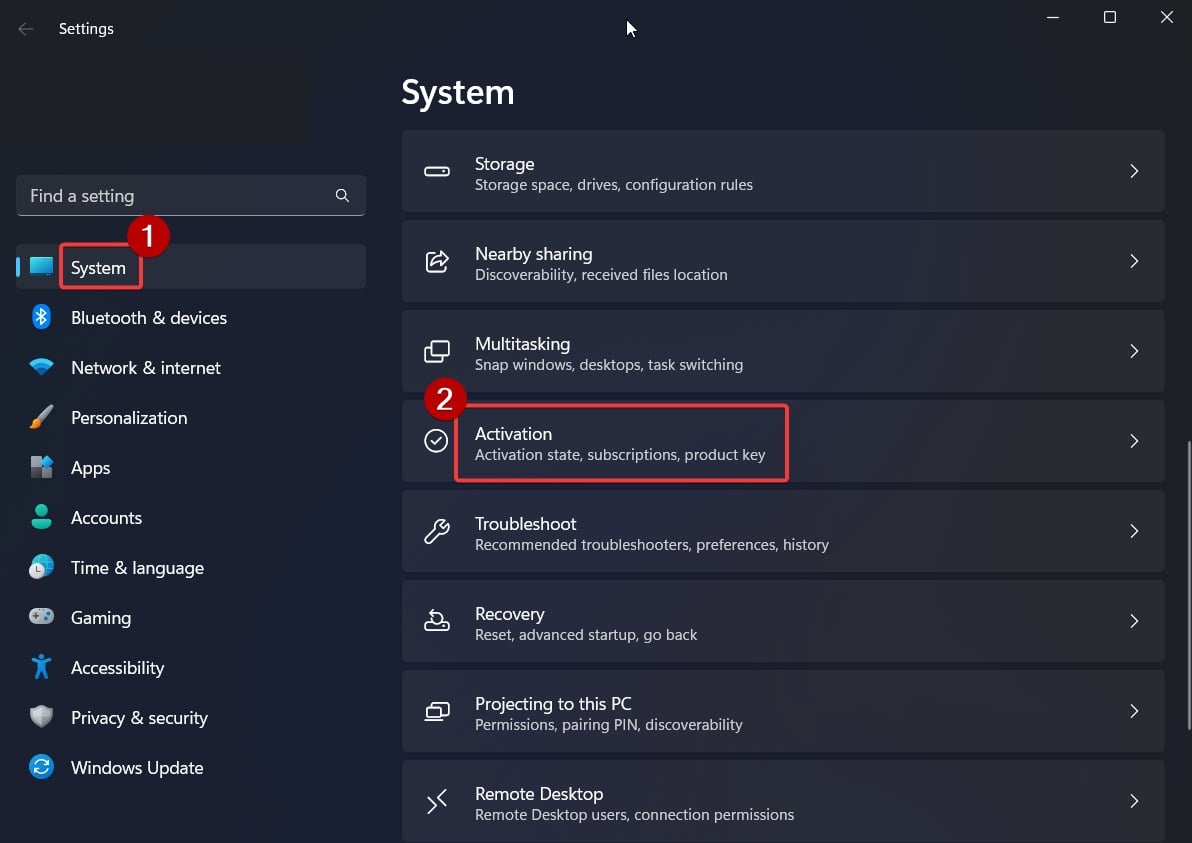The width and height of the screenshot is (1192, 843).
Task: Click the search magnifier icon
Action: click(342, 196)
